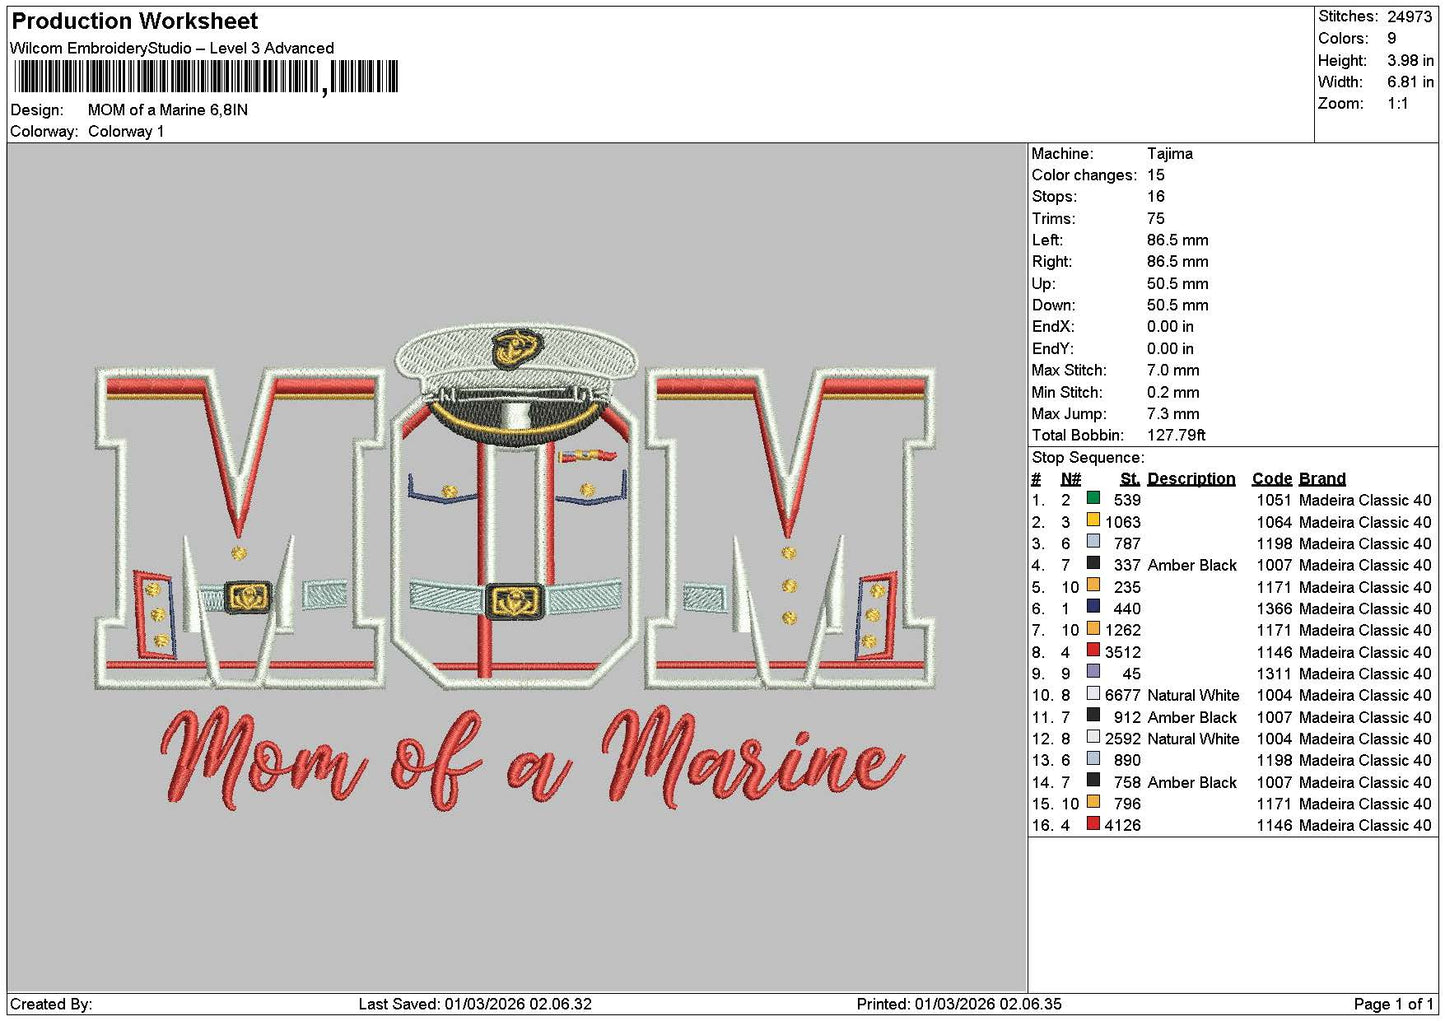This screenshot has width=1445, height=1021.
Task: Click the 'St.' column header
Action: (1130, 479)
